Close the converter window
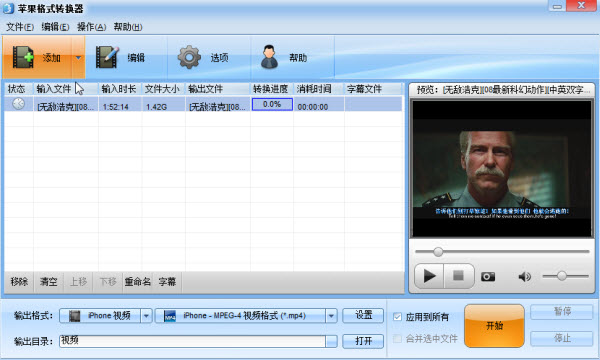The width and height of the screenshot is (600, 360). pyautogui.click(x=581, y=6)
